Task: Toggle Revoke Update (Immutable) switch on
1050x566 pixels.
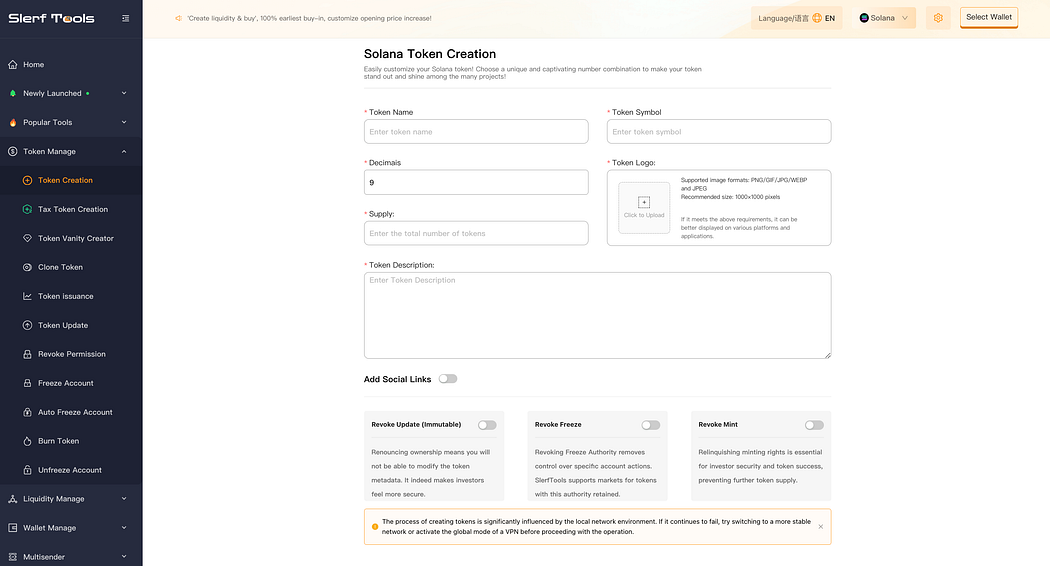Action: [x=487, y=425]
